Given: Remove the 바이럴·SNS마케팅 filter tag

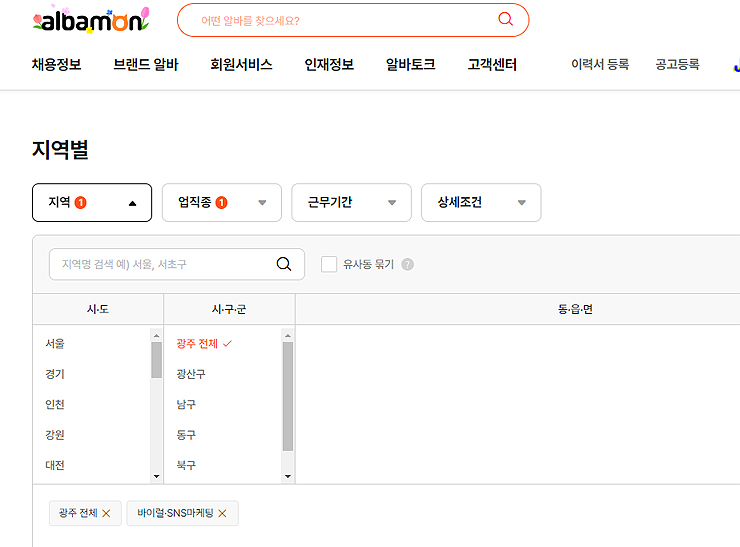Looking at the screenshot, I should coord(222,513).
